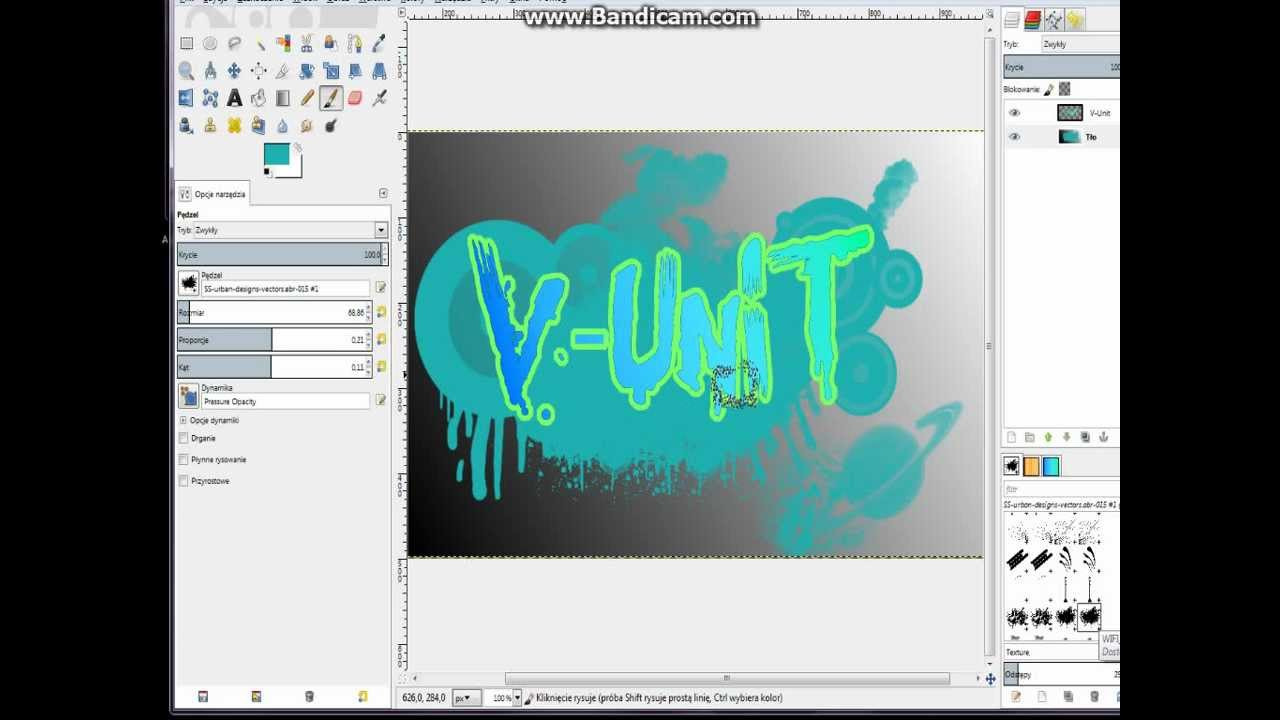
Task: Hide the V-Unit layer with eye icon
Action: 1014,113
